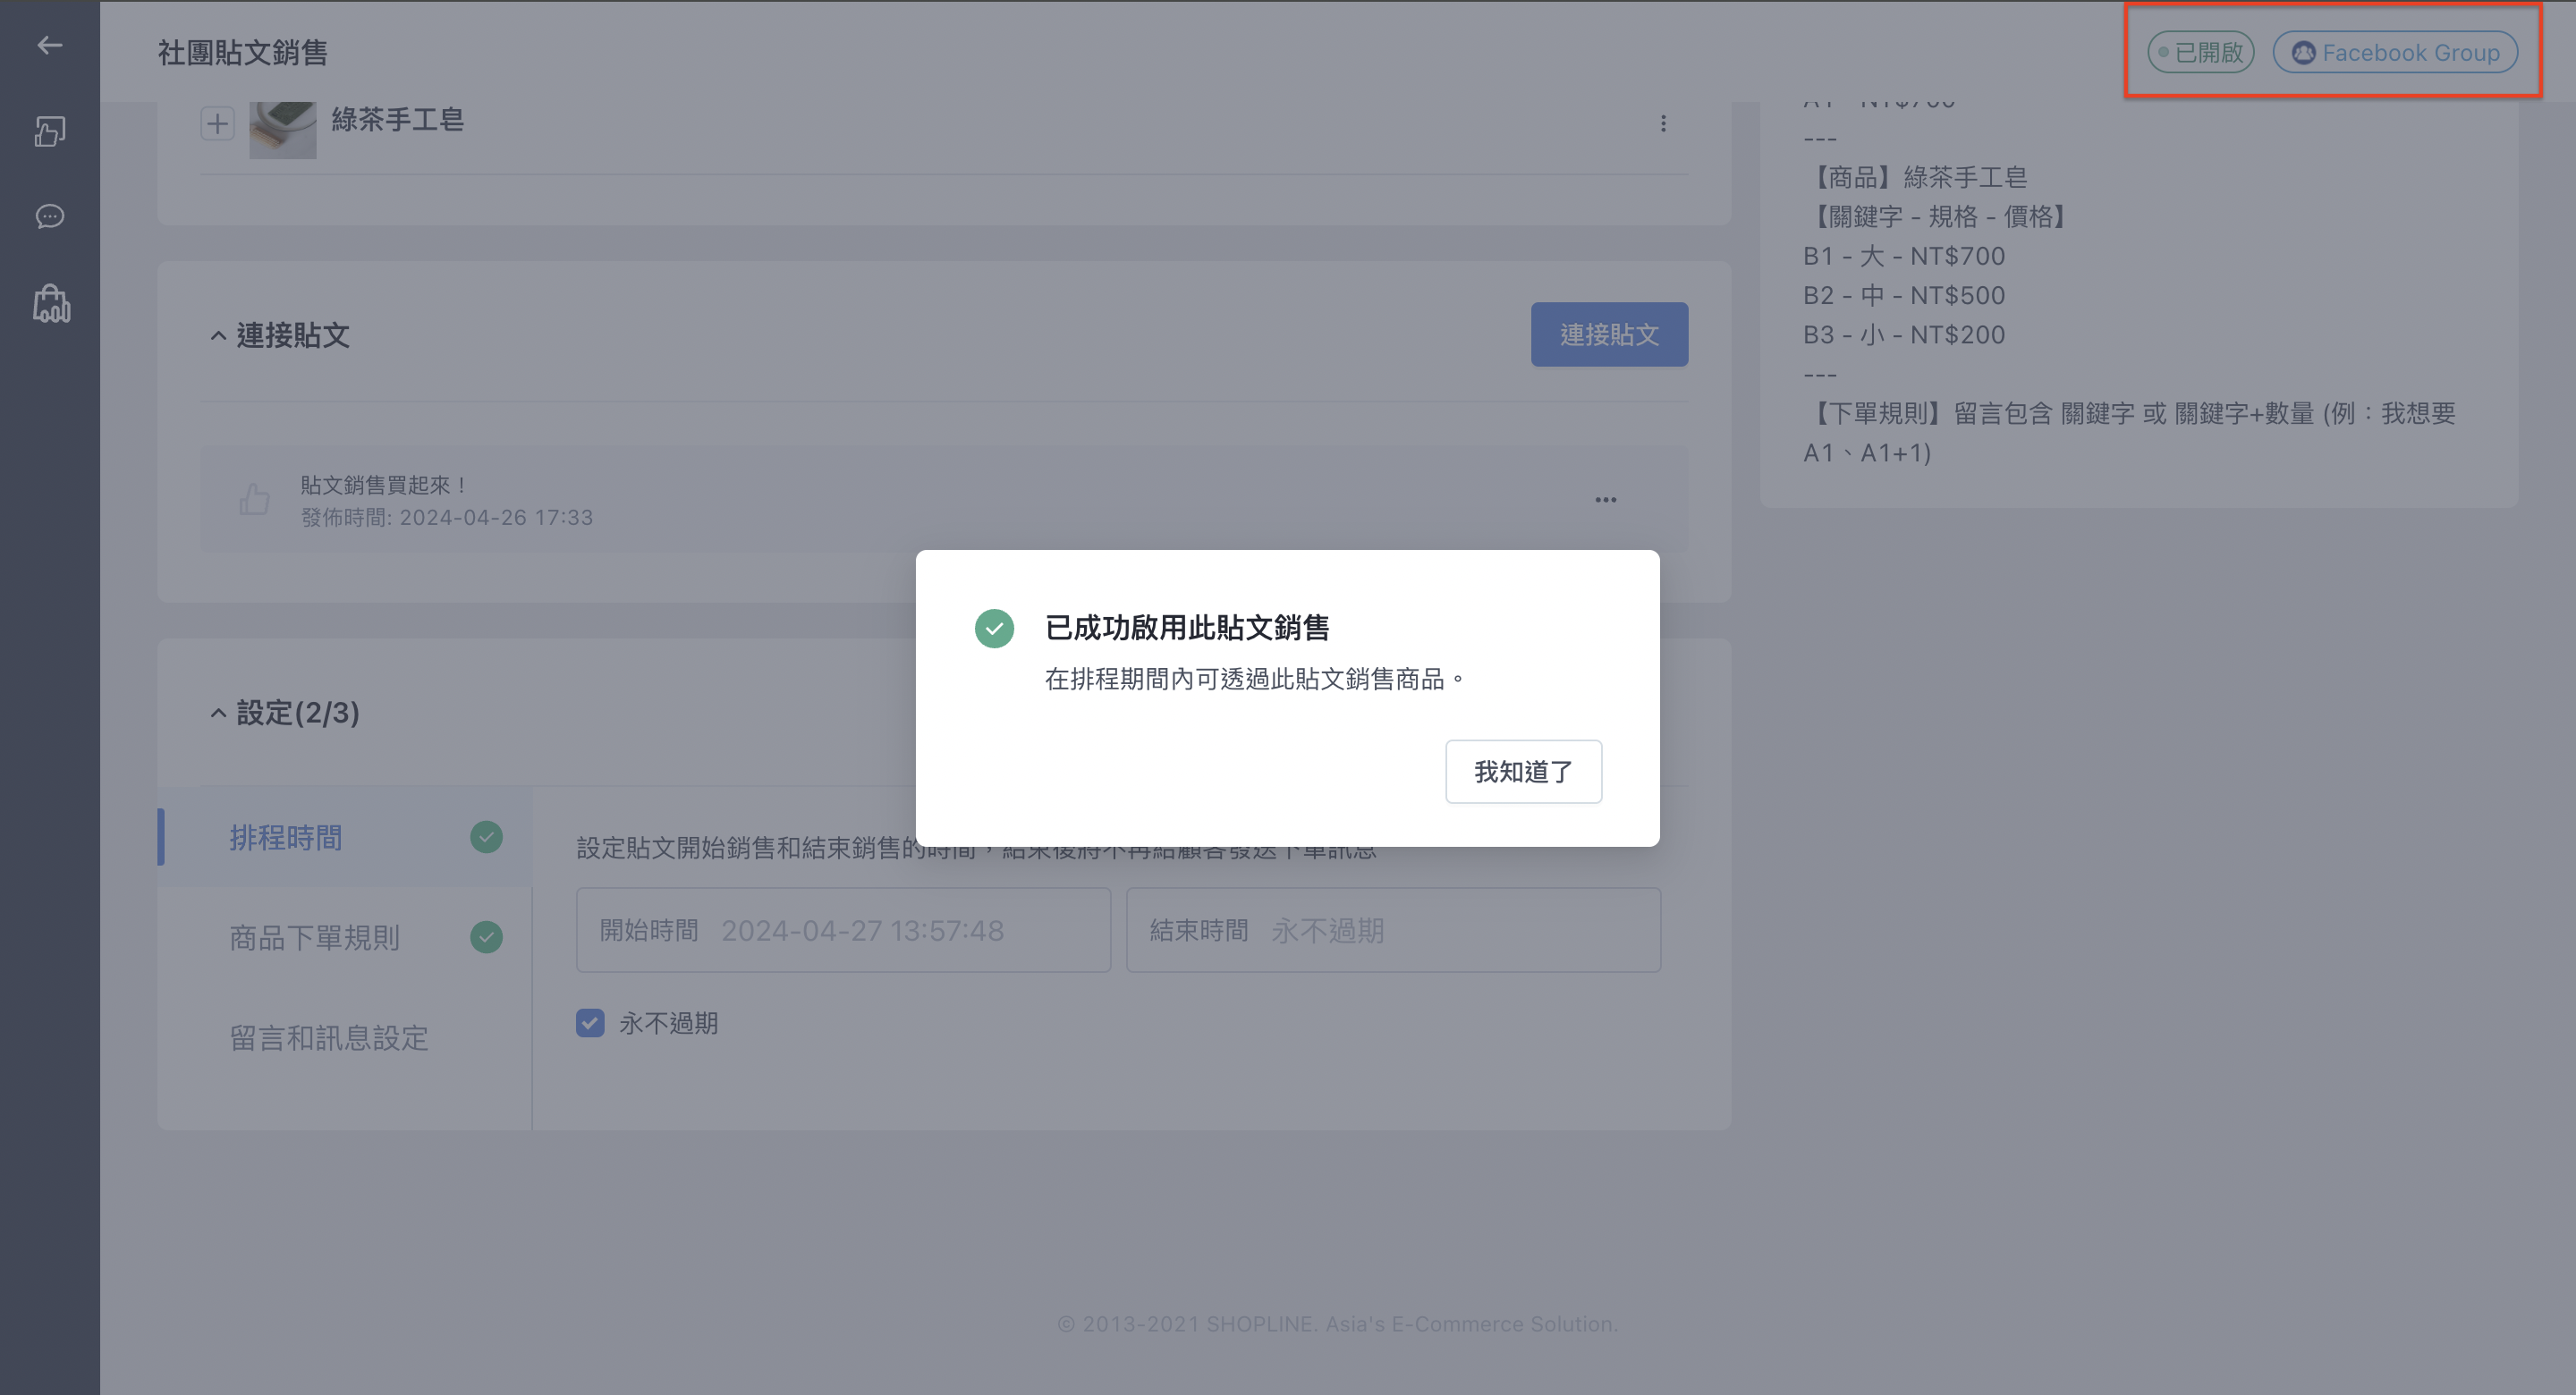Open the three-dots menu of linked post
This screenshot has width=2576, height=1395.
coord(1606,499)
